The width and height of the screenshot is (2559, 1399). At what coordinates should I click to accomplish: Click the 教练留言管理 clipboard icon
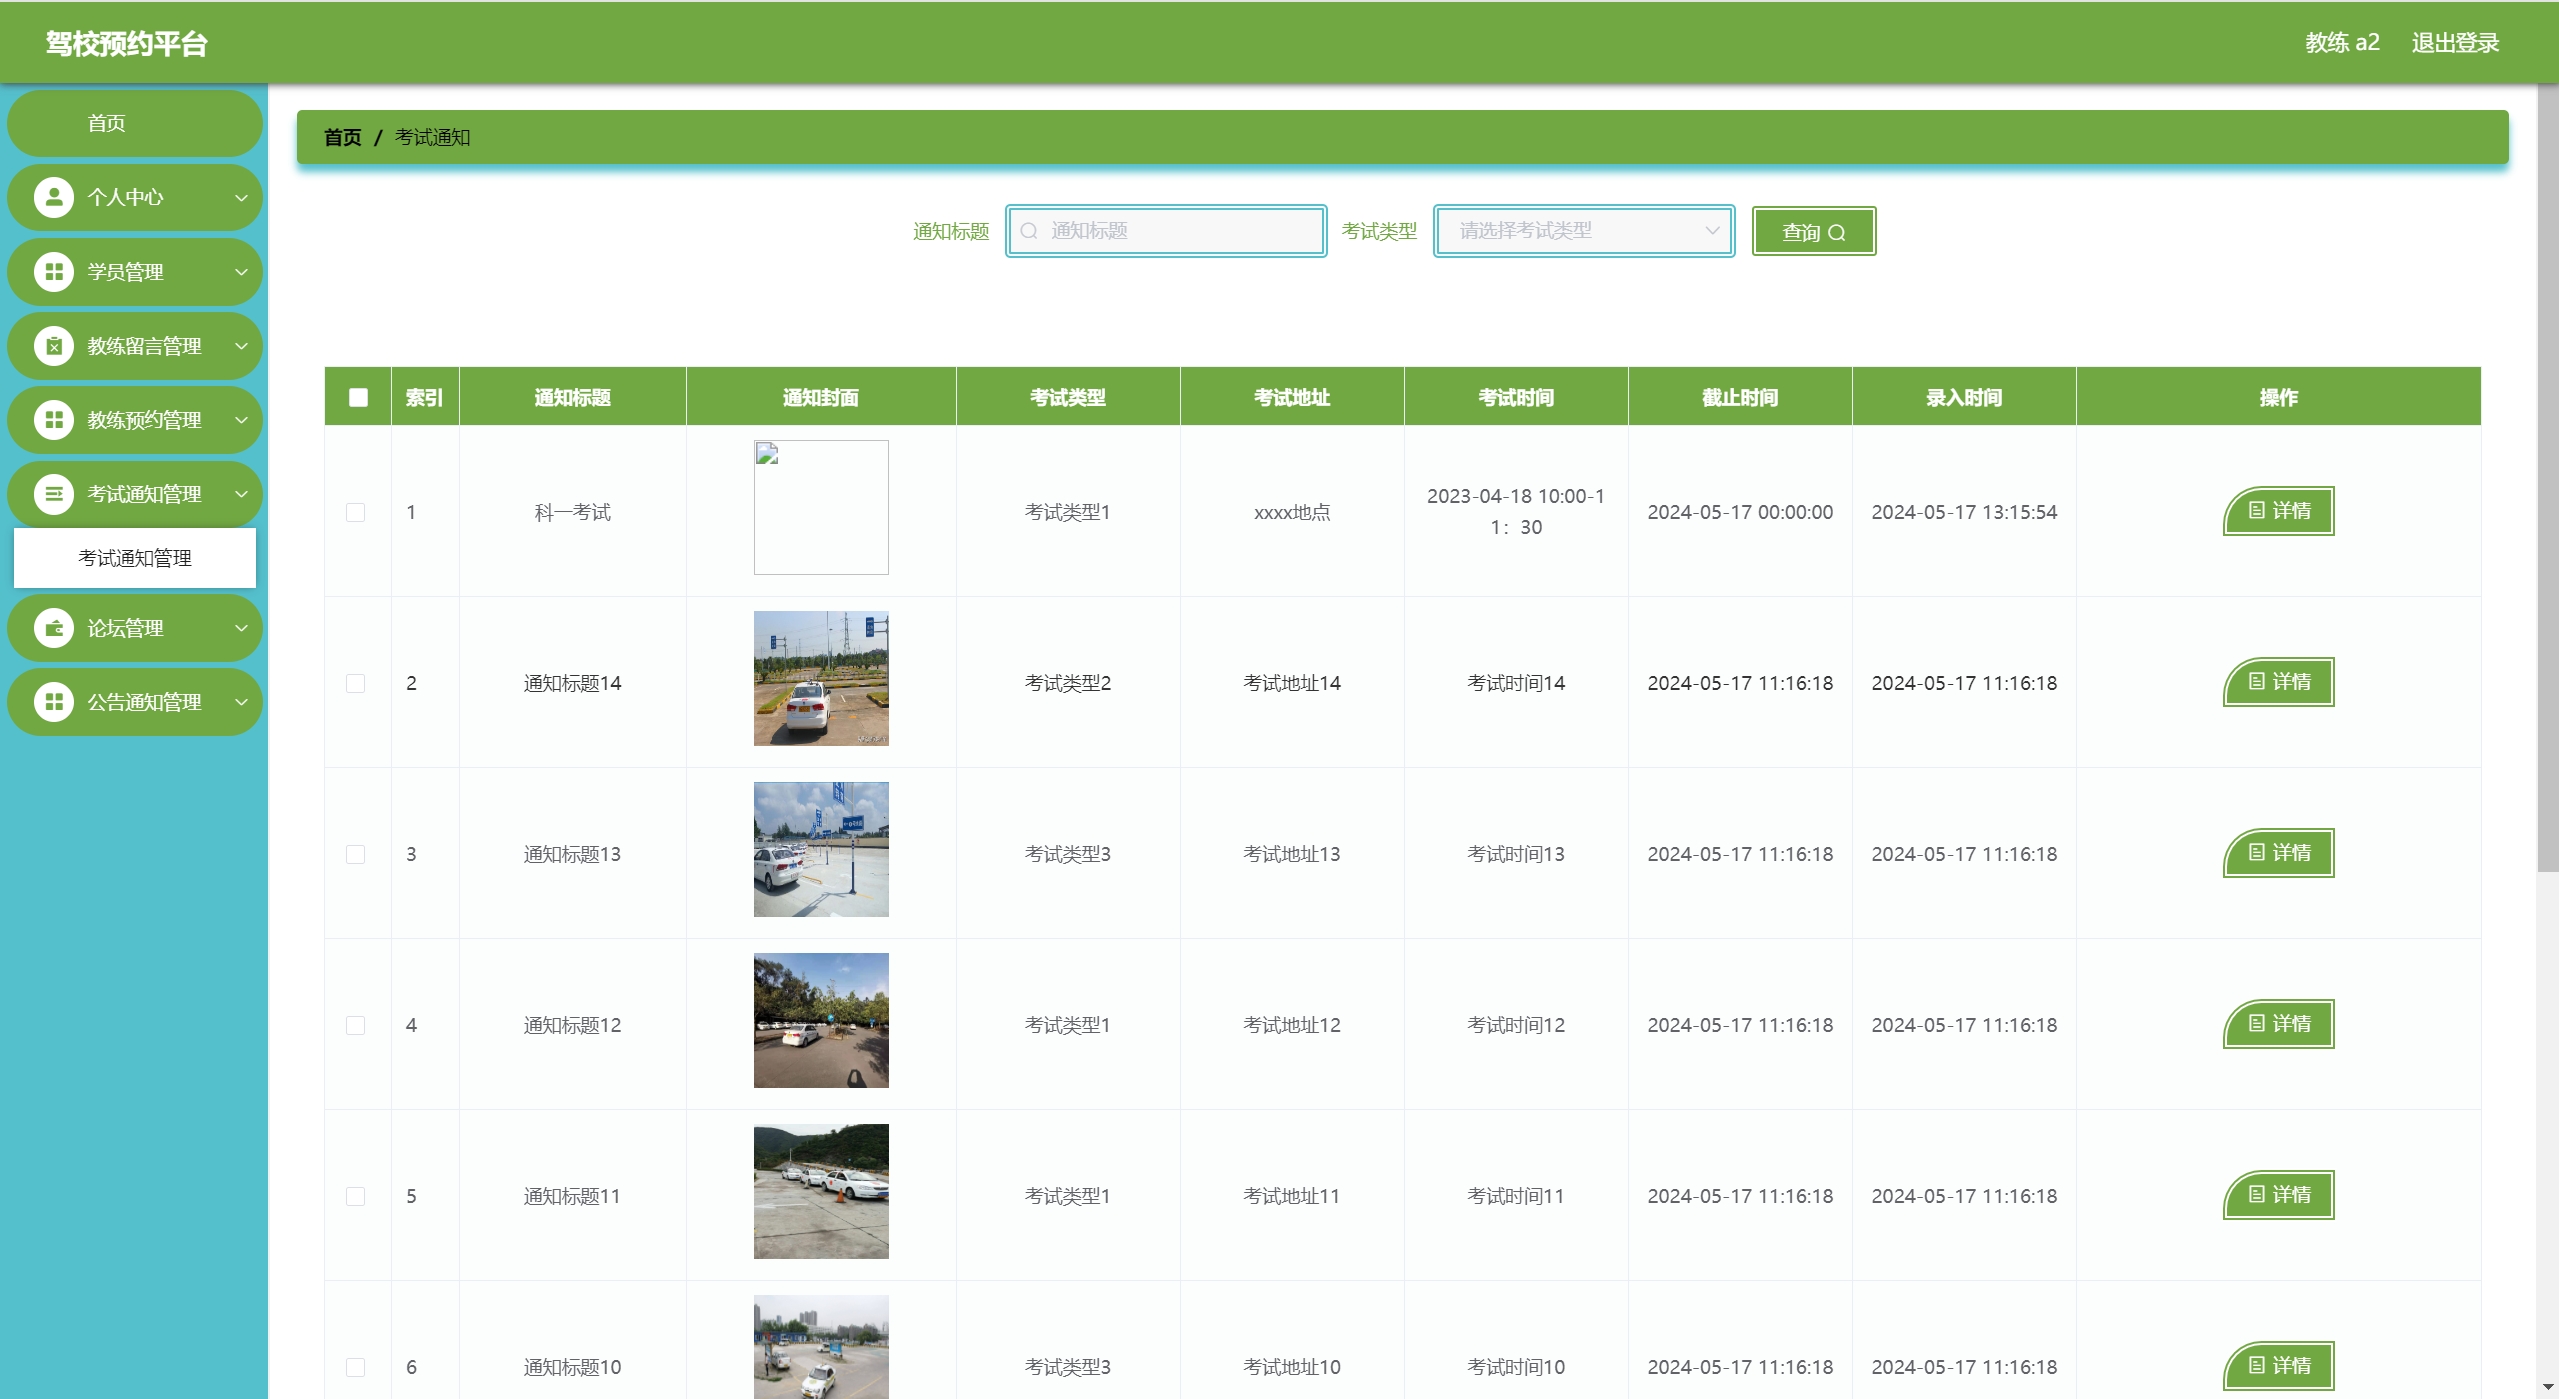click(54, 346)
